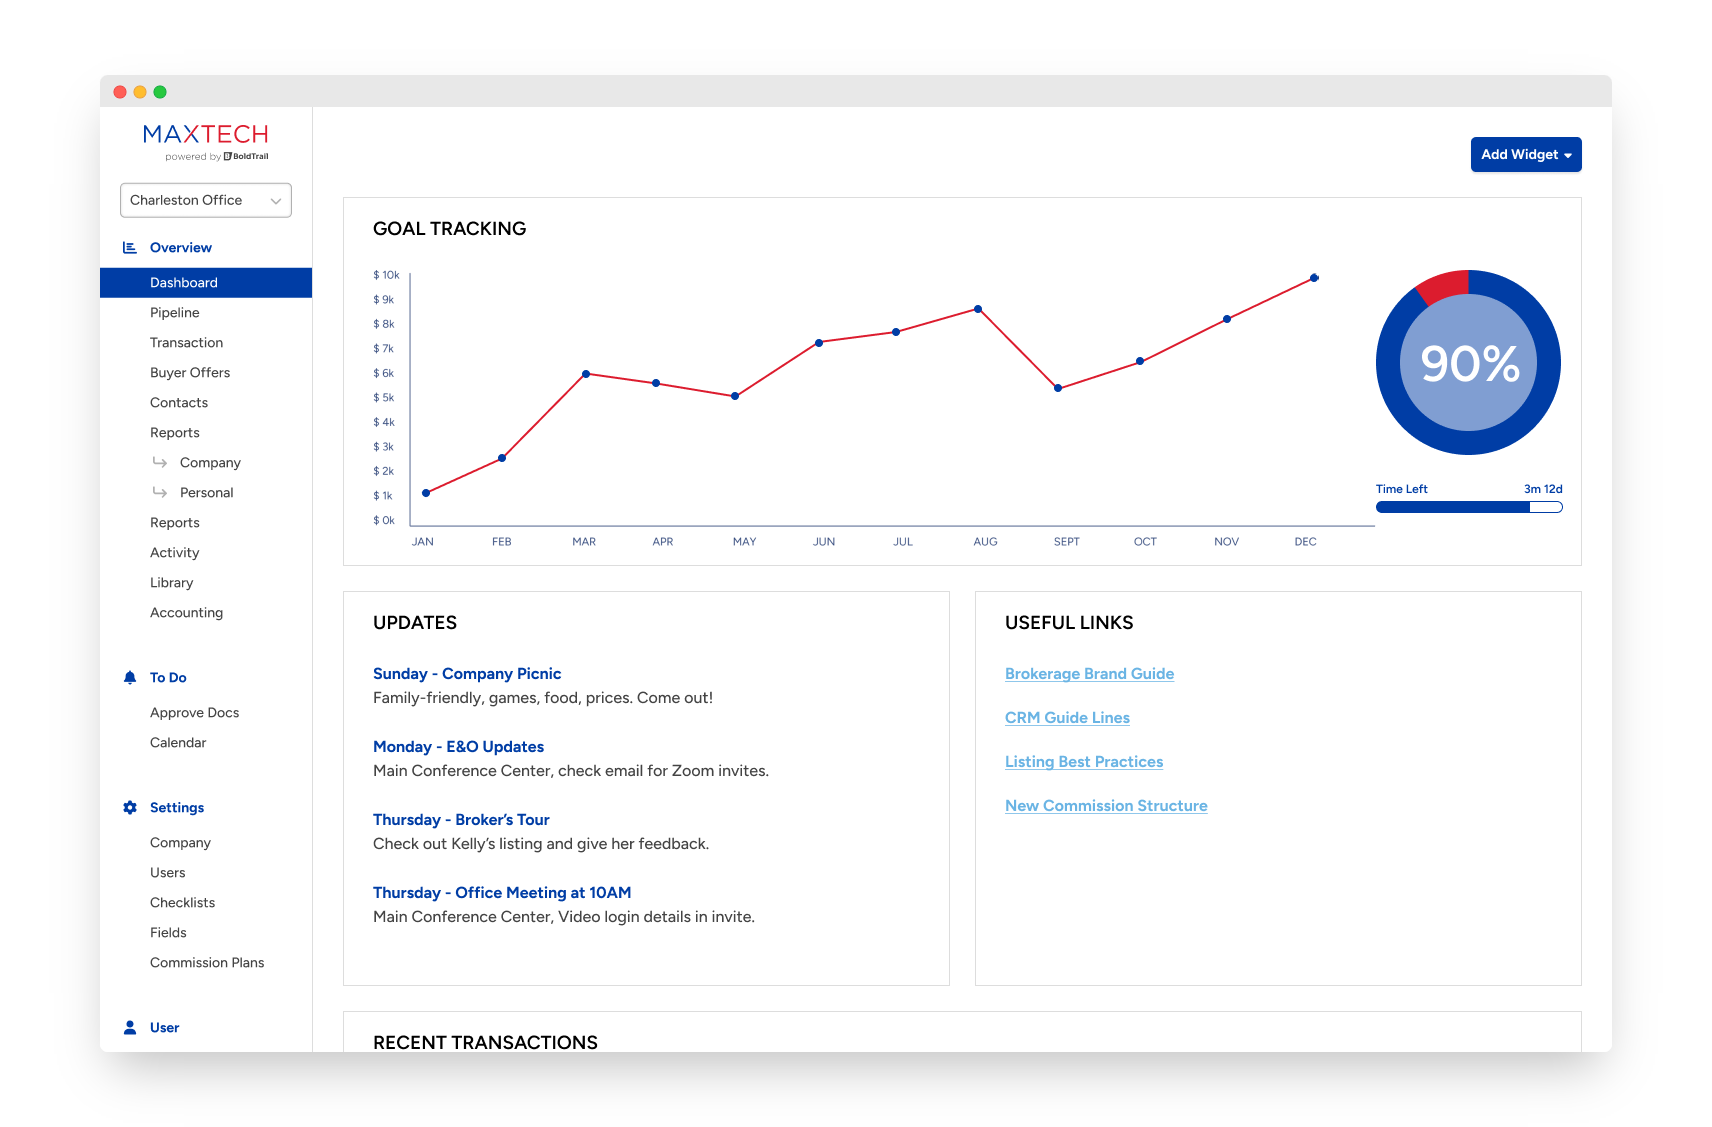Click the Settings gear icon
Screen dimensions: 1712x1127
click(130, 808)
